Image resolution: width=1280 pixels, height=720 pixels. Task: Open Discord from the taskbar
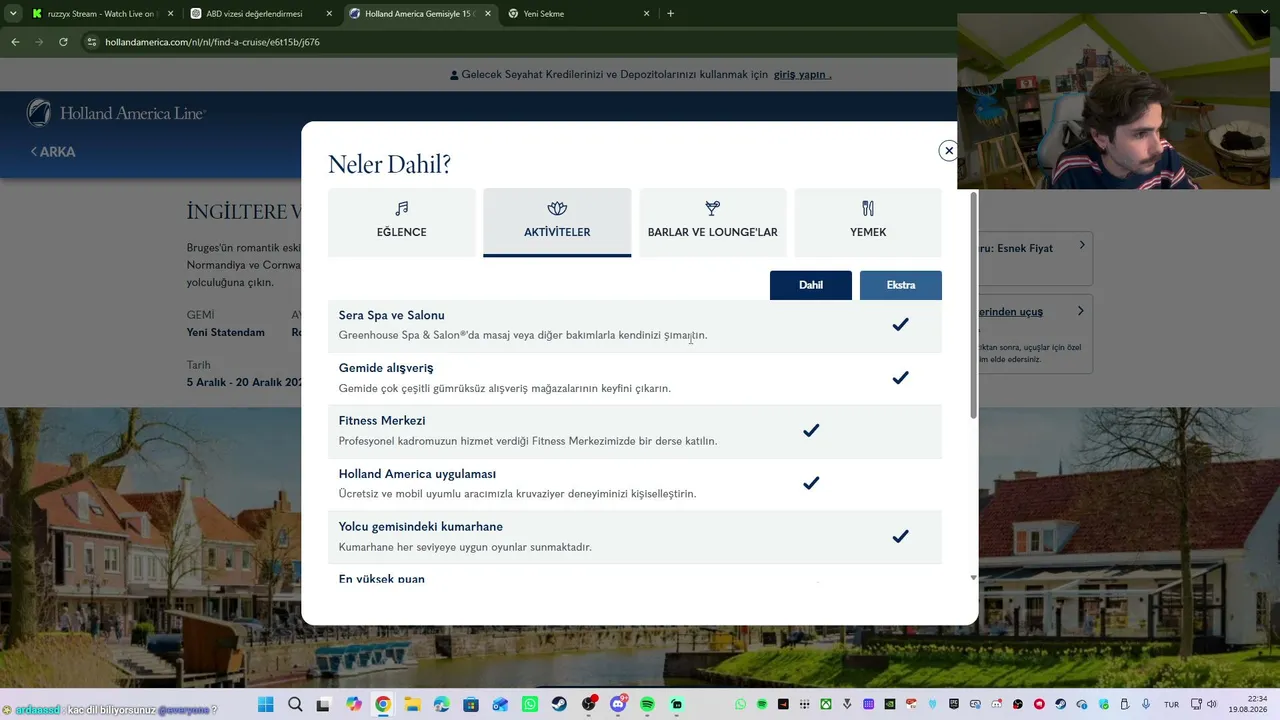coord(618,705)
